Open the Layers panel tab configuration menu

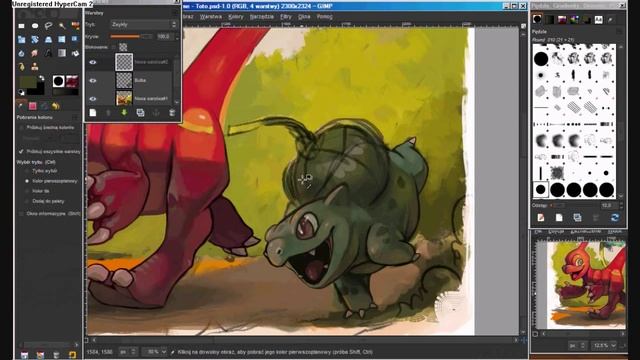click(x=176, y=13)
